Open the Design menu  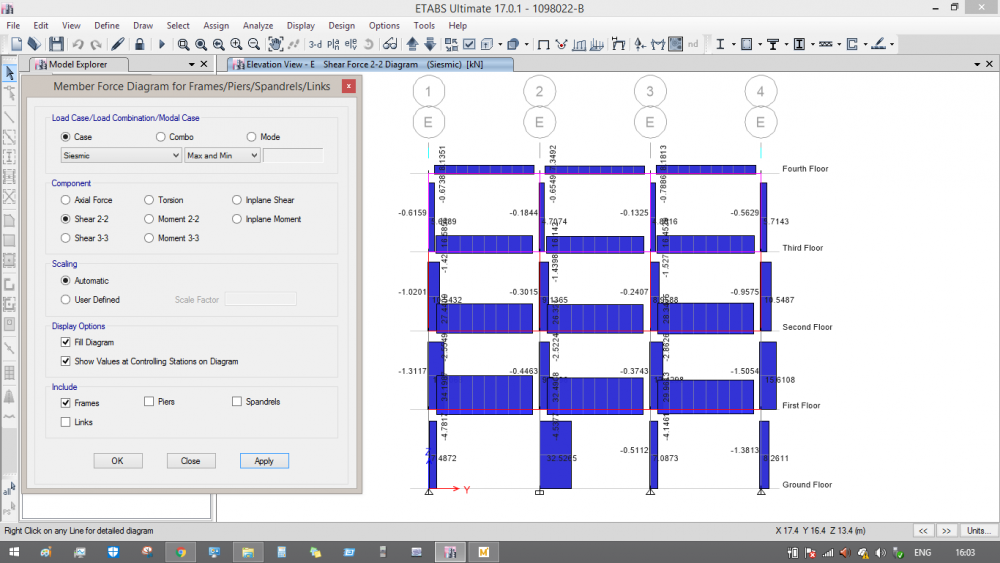coord(341,26)
